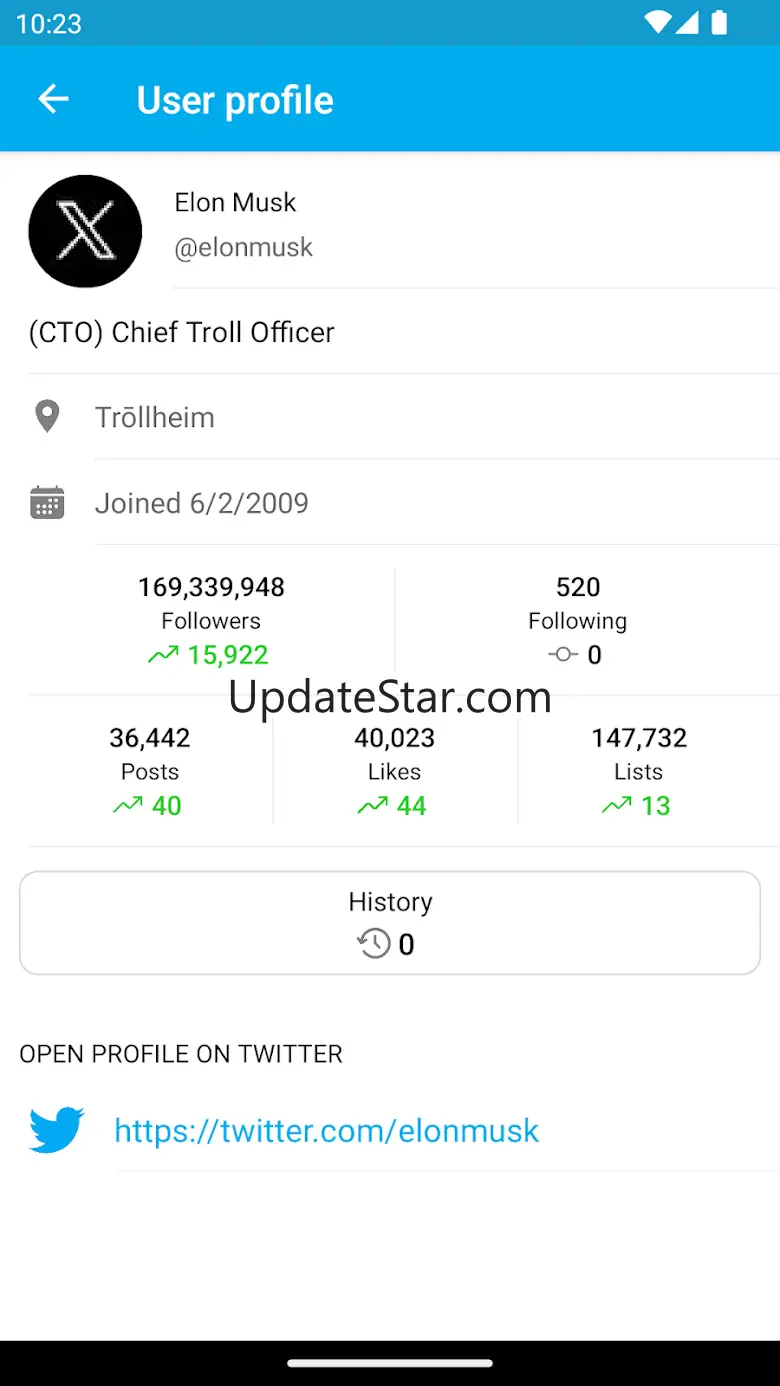
Task: Click the Lists trend arrow icon
Action: pos(617,806)
